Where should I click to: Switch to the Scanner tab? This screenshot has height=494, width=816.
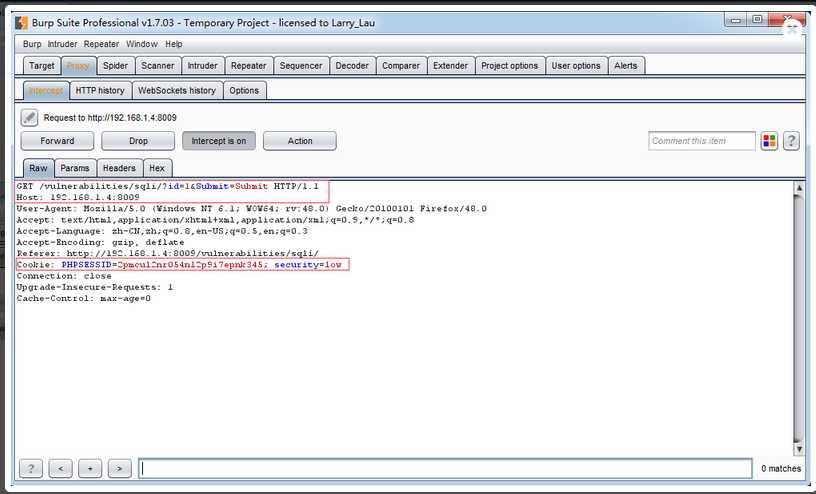158,66
